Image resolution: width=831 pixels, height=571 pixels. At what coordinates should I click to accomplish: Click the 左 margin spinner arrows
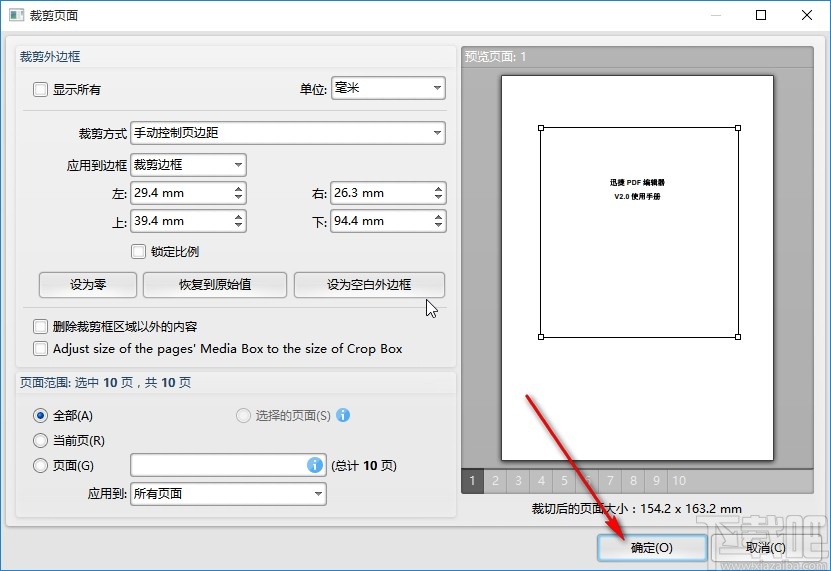238,193
